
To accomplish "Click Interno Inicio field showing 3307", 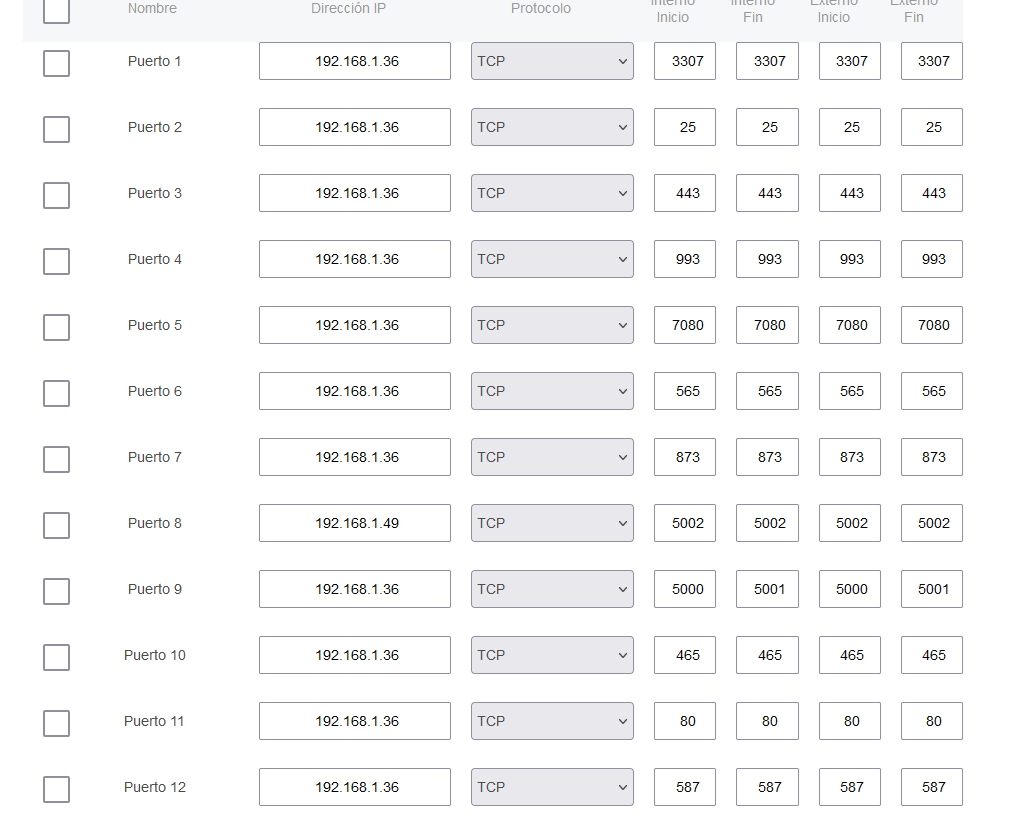I will 686,61.
